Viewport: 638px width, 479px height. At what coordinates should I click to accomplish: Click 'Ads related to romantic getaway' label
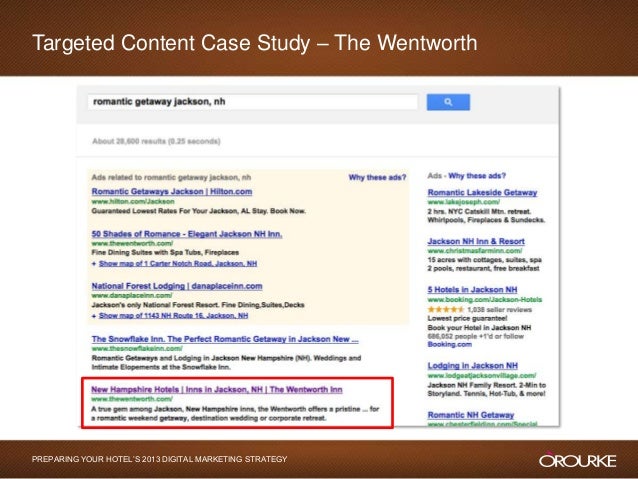171,177
